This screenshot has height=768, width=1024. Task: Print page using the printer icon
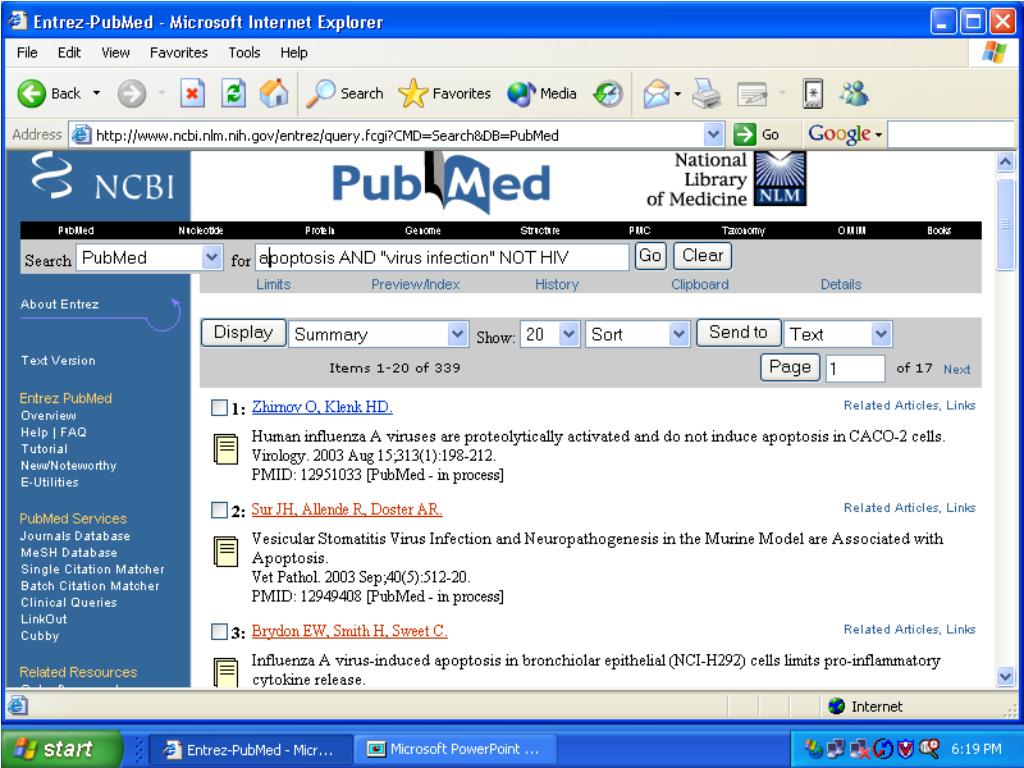click(x=706, y=94)
